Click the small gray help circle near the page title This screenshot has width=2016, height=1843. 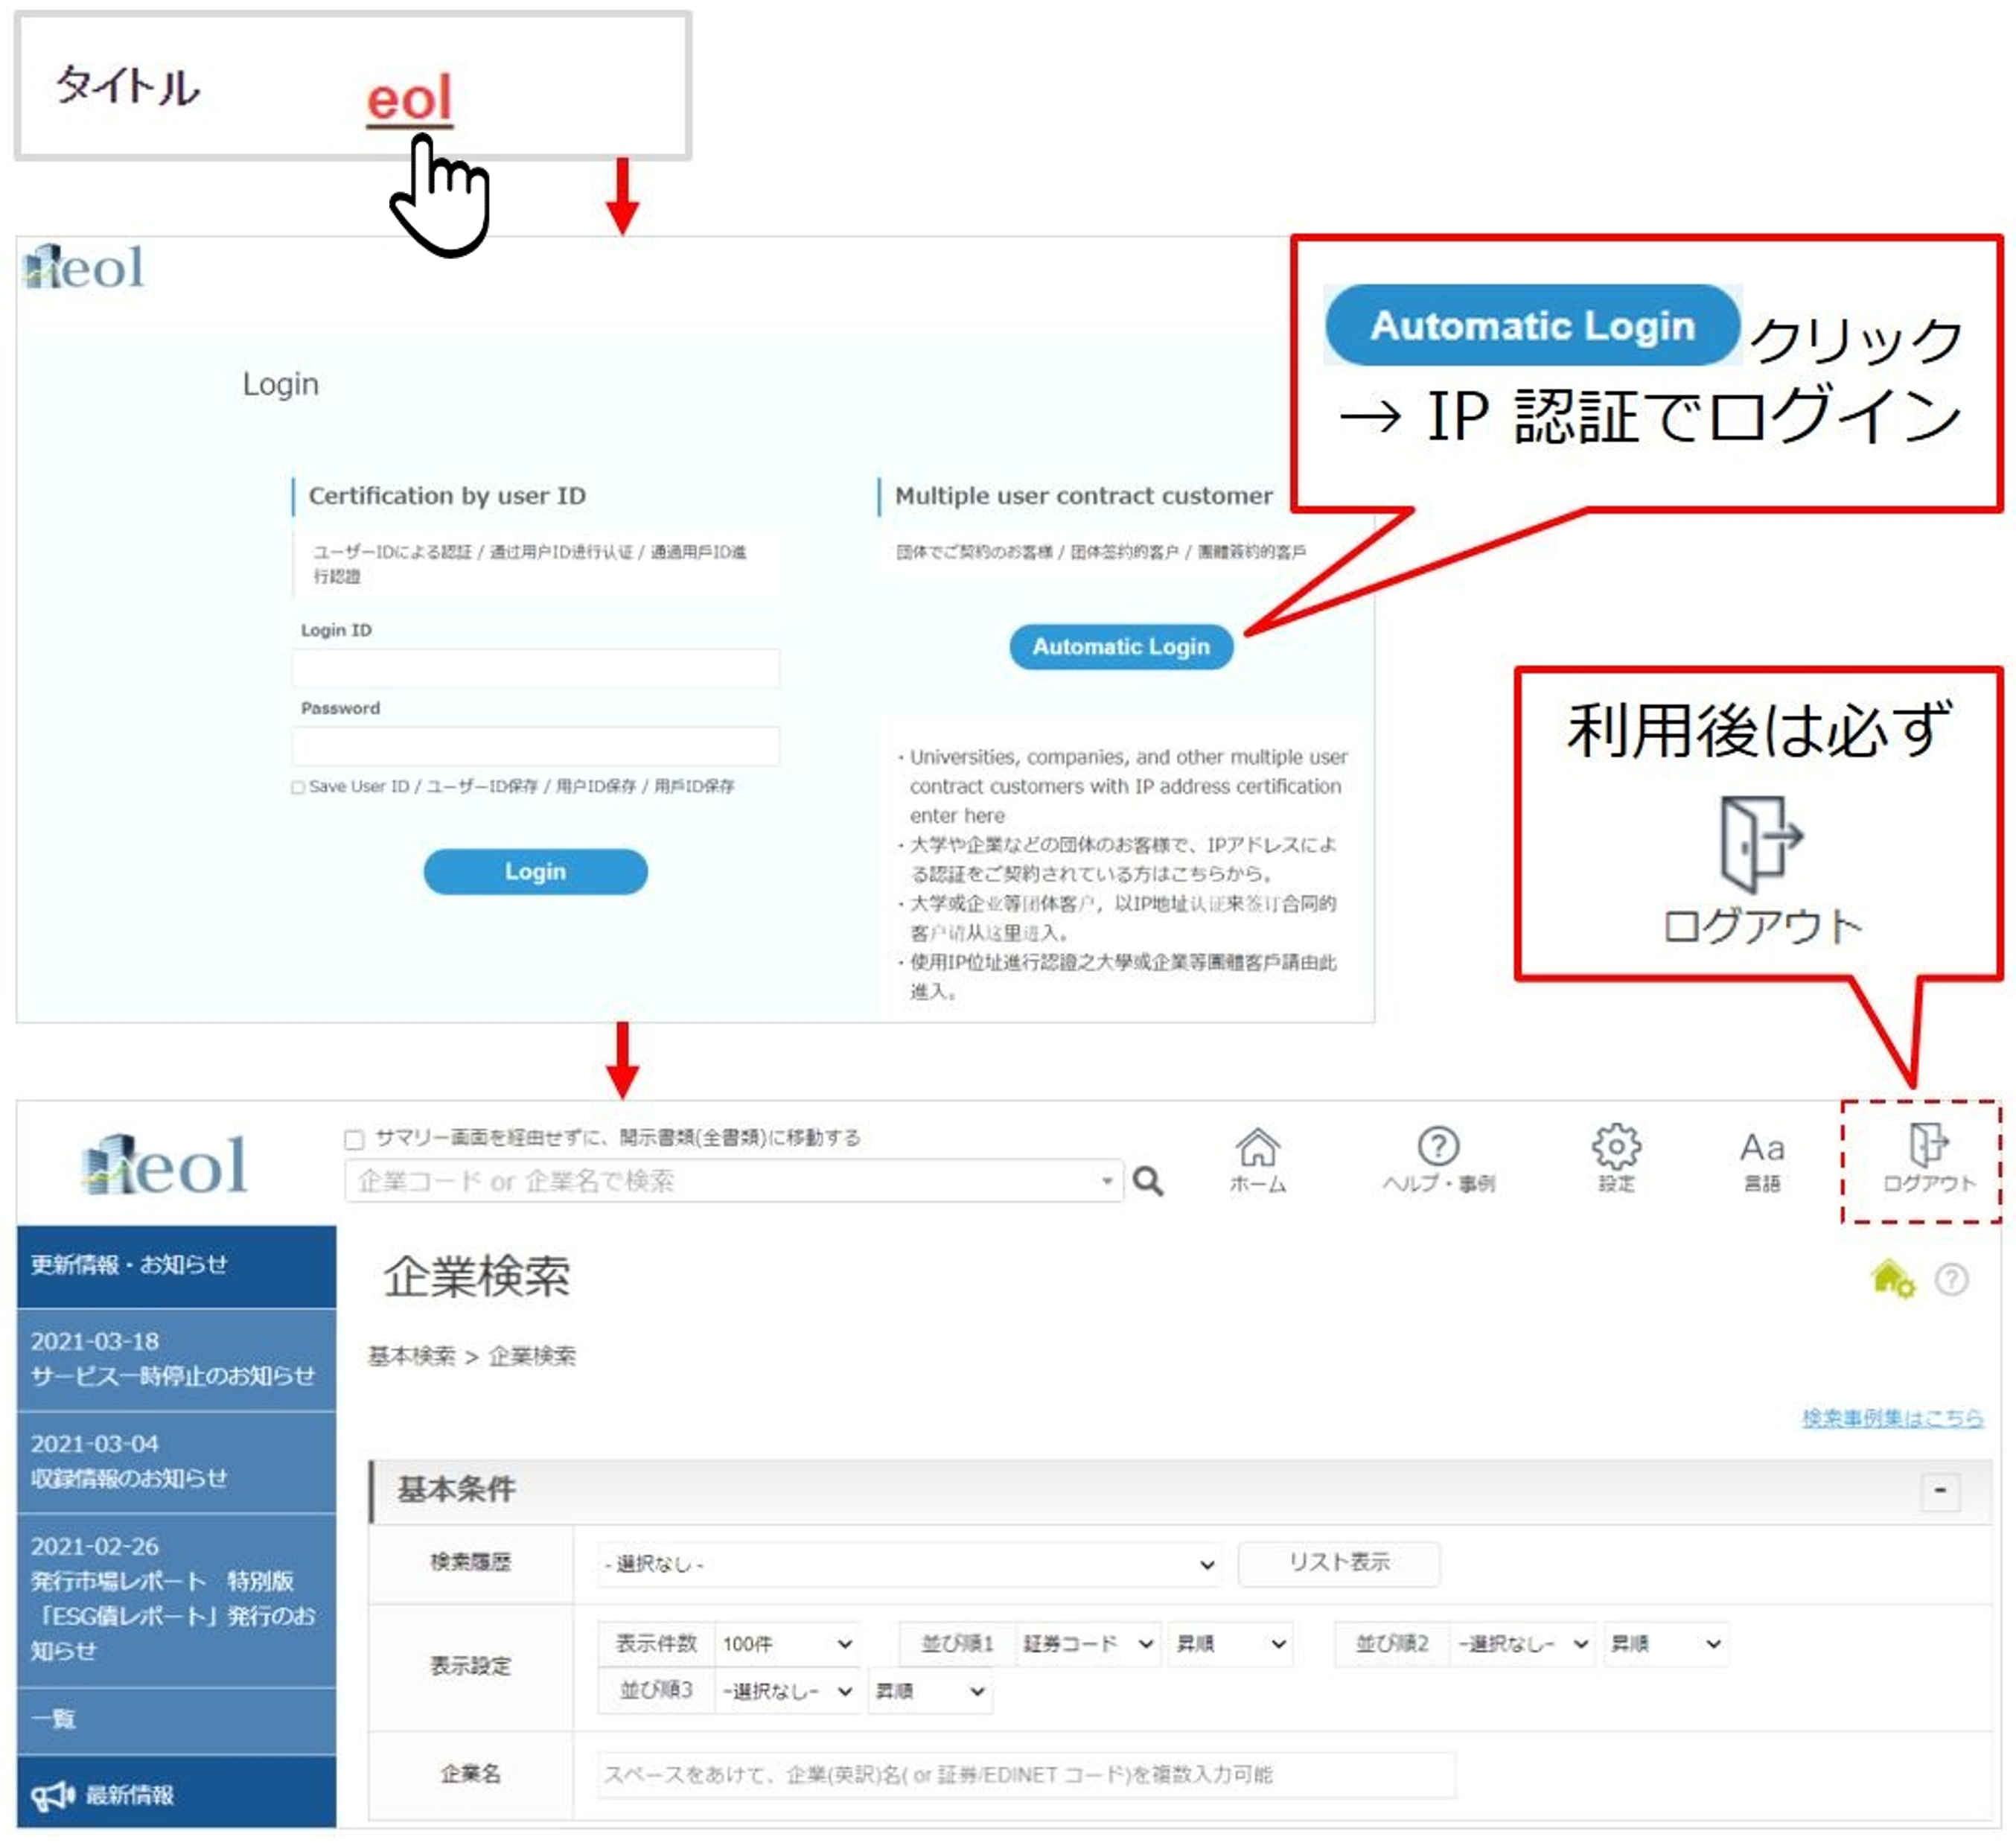pos(1951,1279)
